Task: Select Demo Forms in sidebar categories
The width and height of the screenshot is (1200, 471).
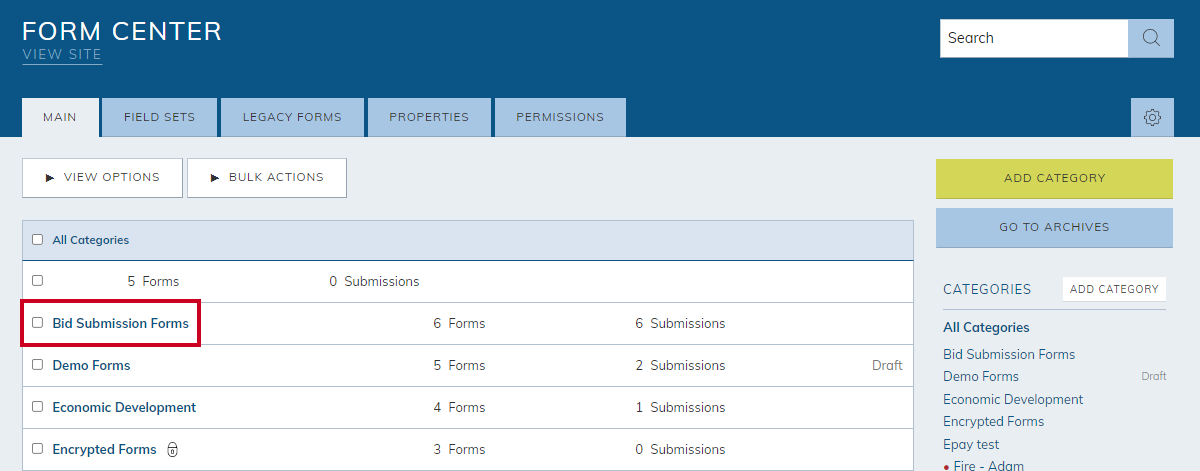Action: click(x=981, y=376)
